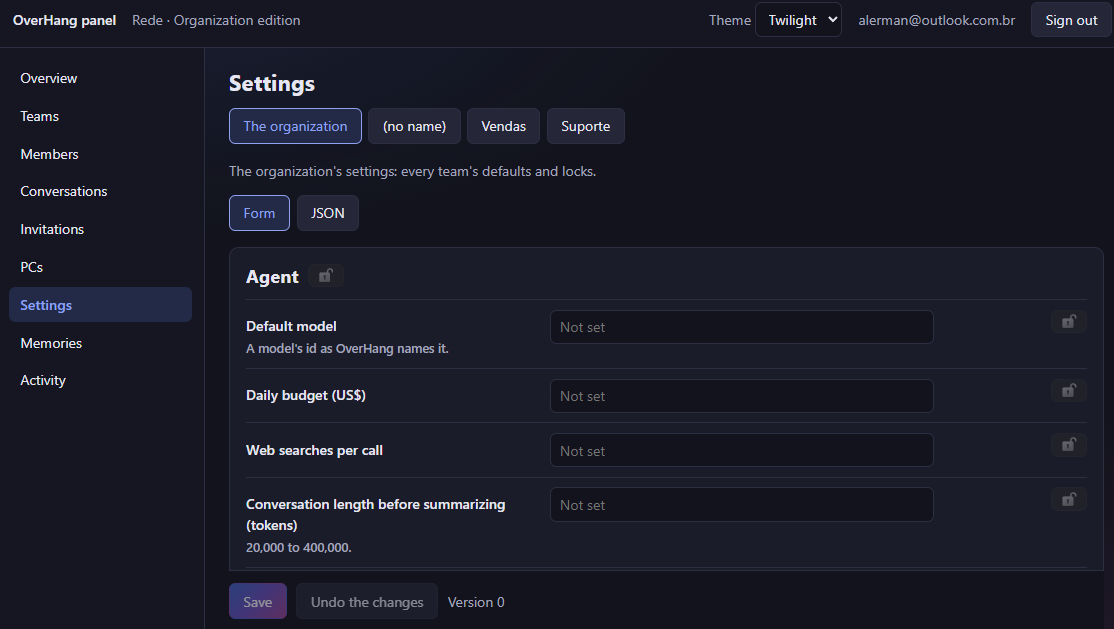
Task: Click the Version 0 label
Action: tap(476, 602)
